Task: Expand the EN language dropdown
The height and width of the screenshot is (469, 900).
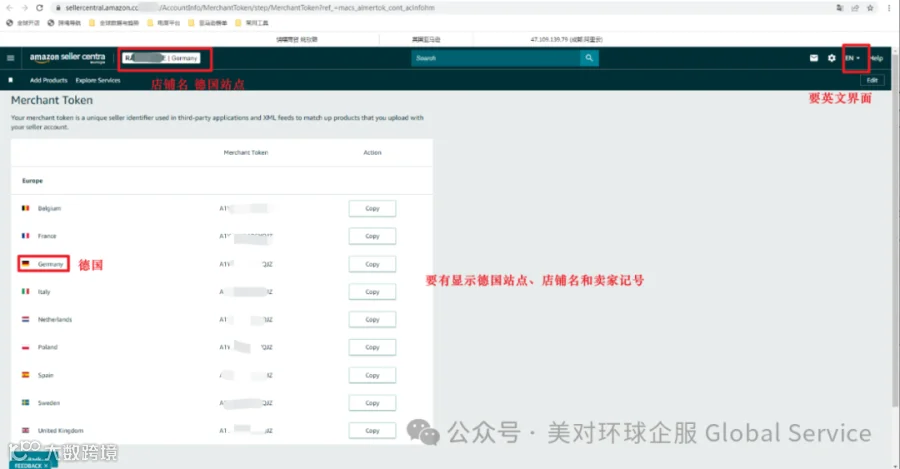Action: point(852,58)
